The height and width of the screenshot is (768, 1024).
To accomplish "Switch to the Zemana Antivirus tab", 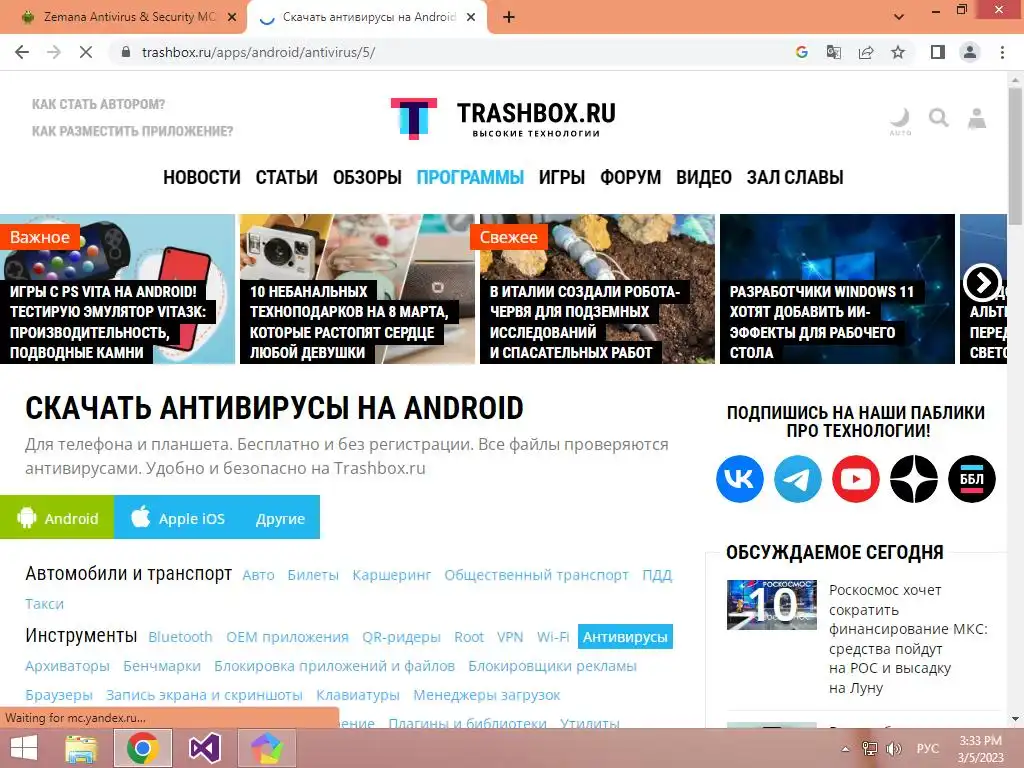I will click(129, 17).
